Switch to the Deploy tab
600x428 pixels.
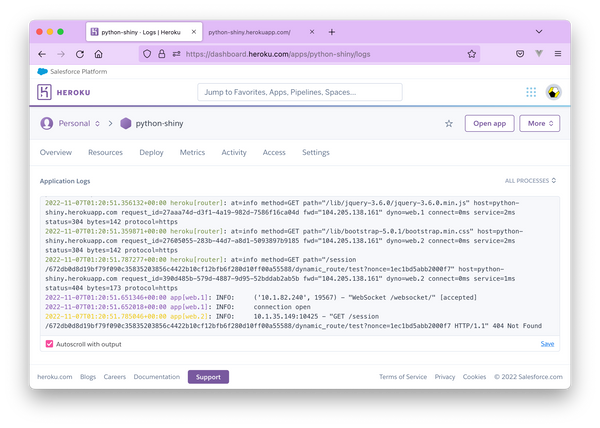[x=151, y=152]
